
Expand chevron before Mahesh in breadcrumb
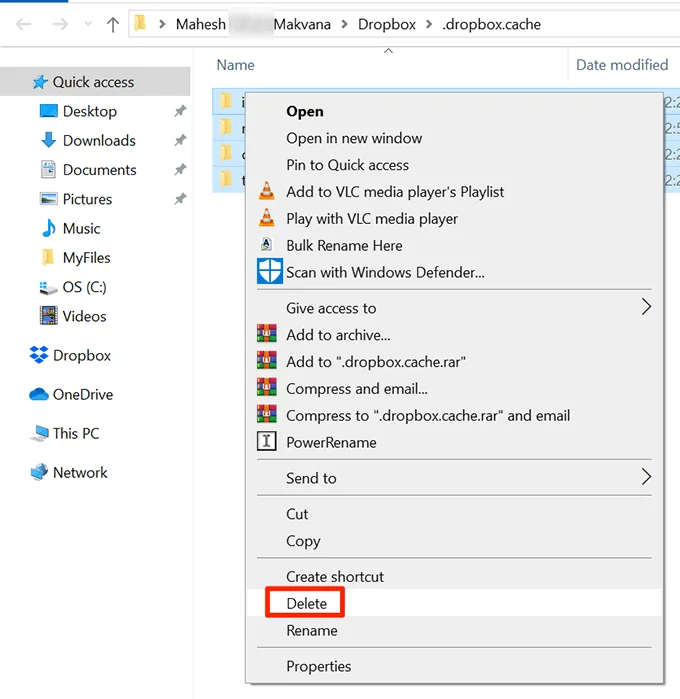[x=162, y=24]
